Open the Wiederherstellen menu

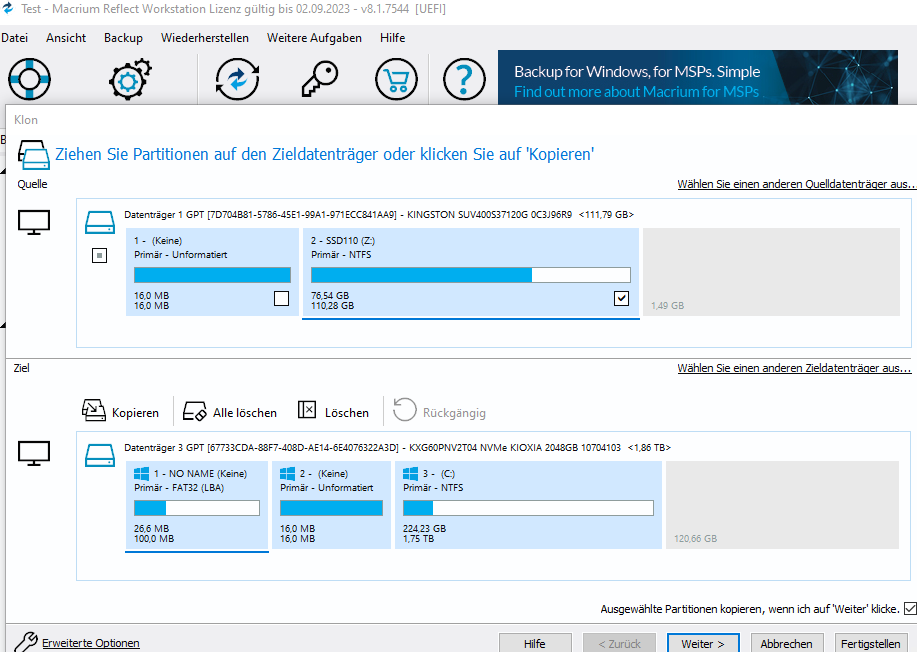point(205,38)
